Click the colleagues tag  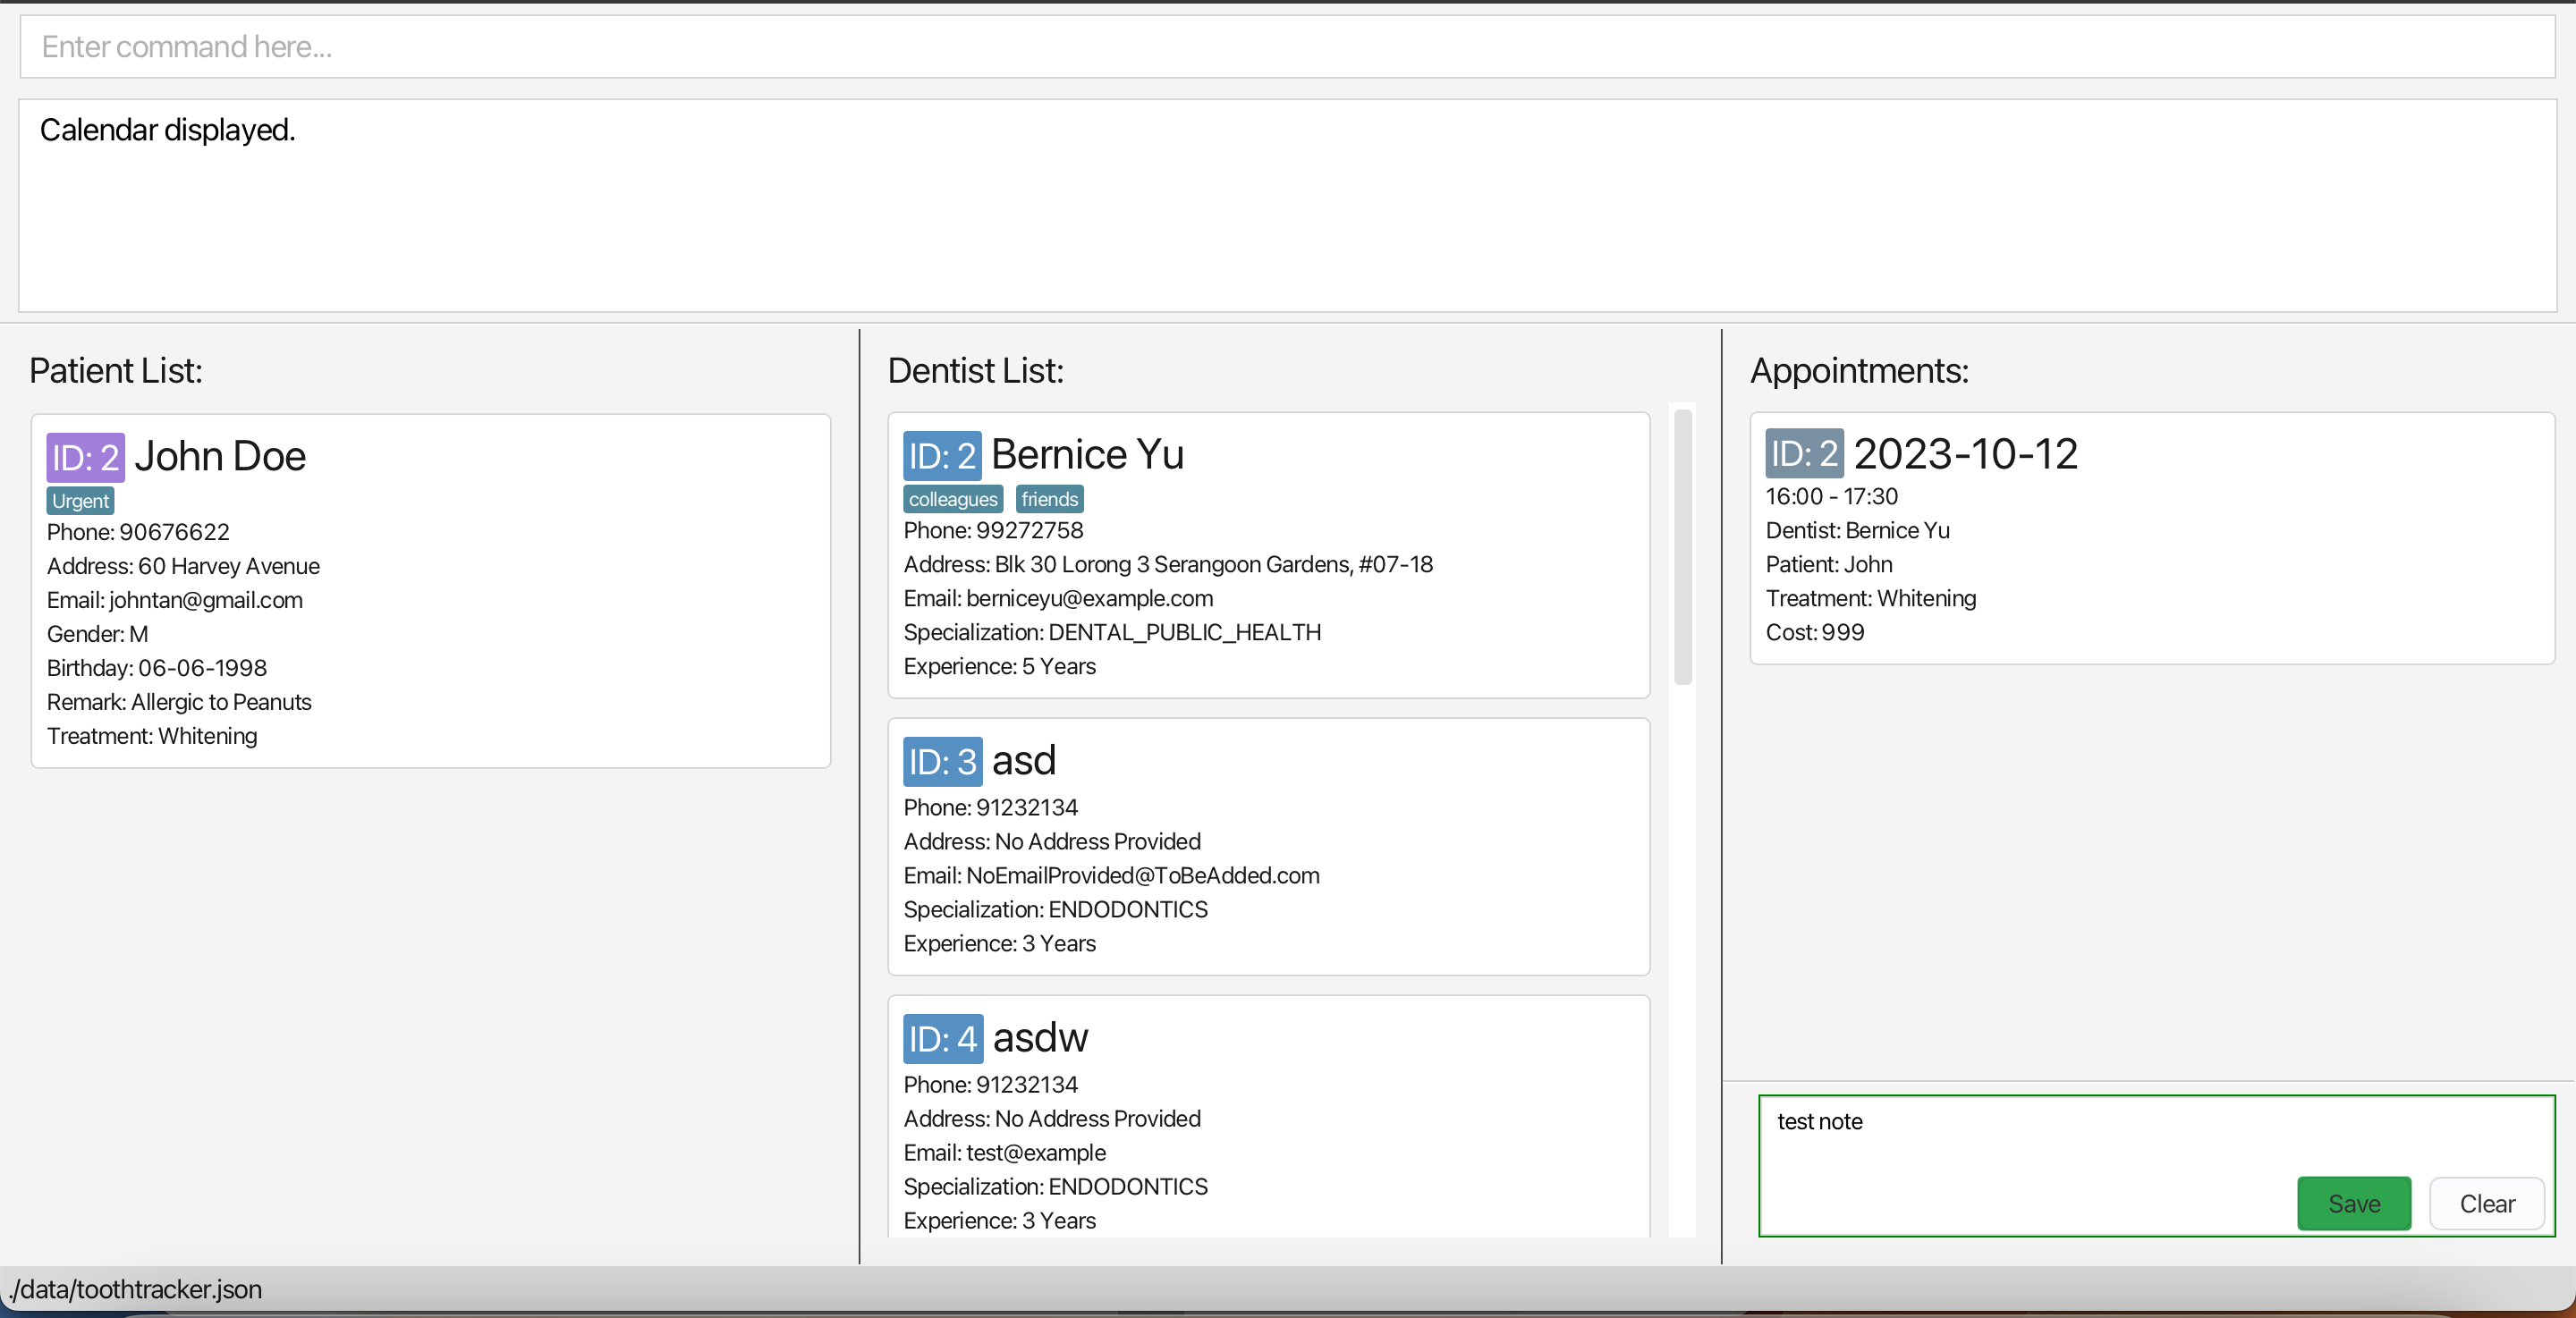pyautogui.click(x=952, y=499)
